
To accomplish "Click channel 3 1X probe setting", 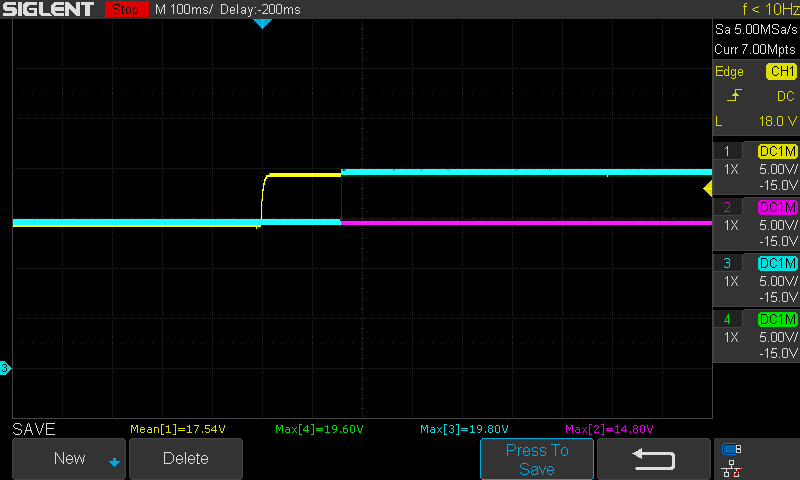I will 731,282.
